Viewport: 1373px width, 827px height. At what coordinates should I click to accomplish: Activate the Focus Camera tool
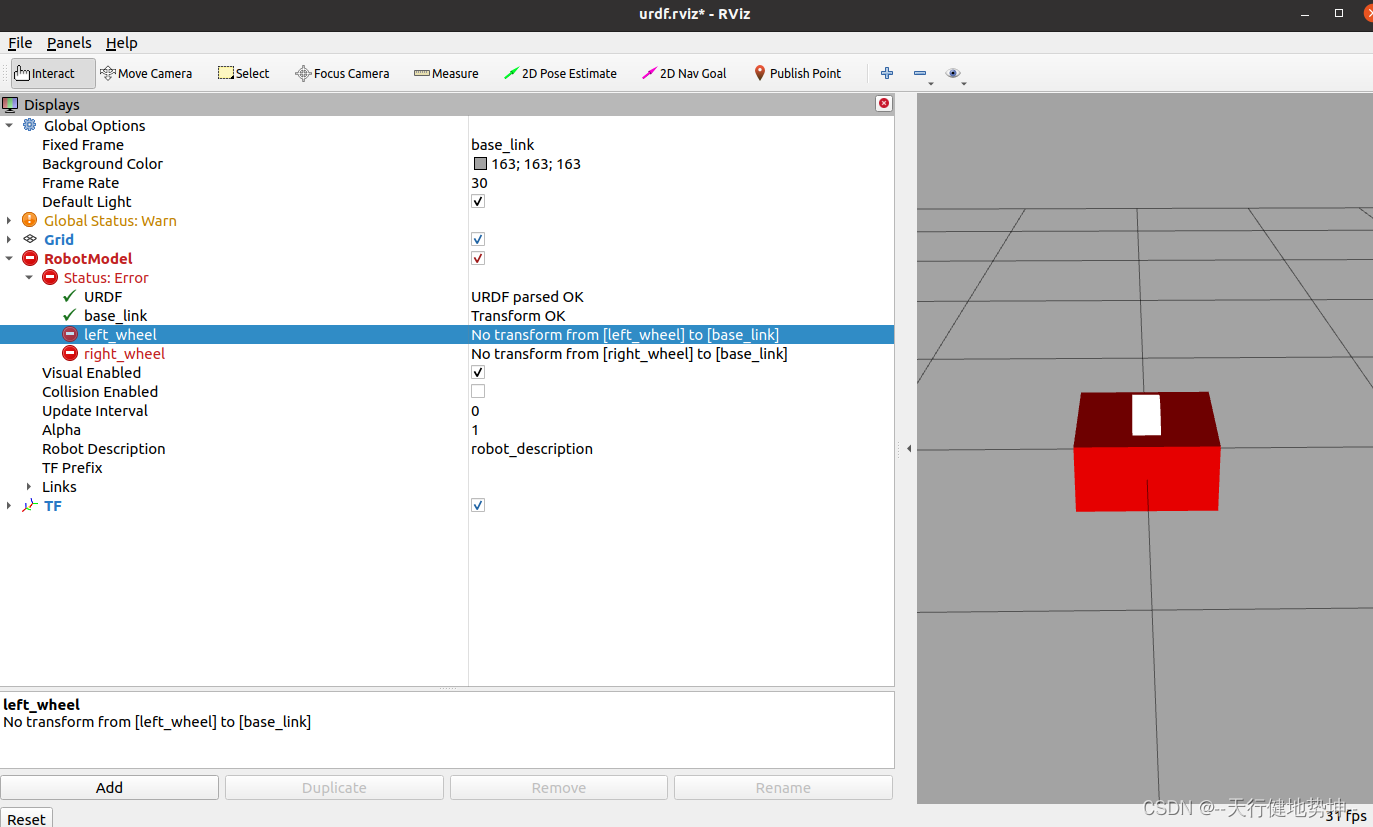click(x=342, y=73)
